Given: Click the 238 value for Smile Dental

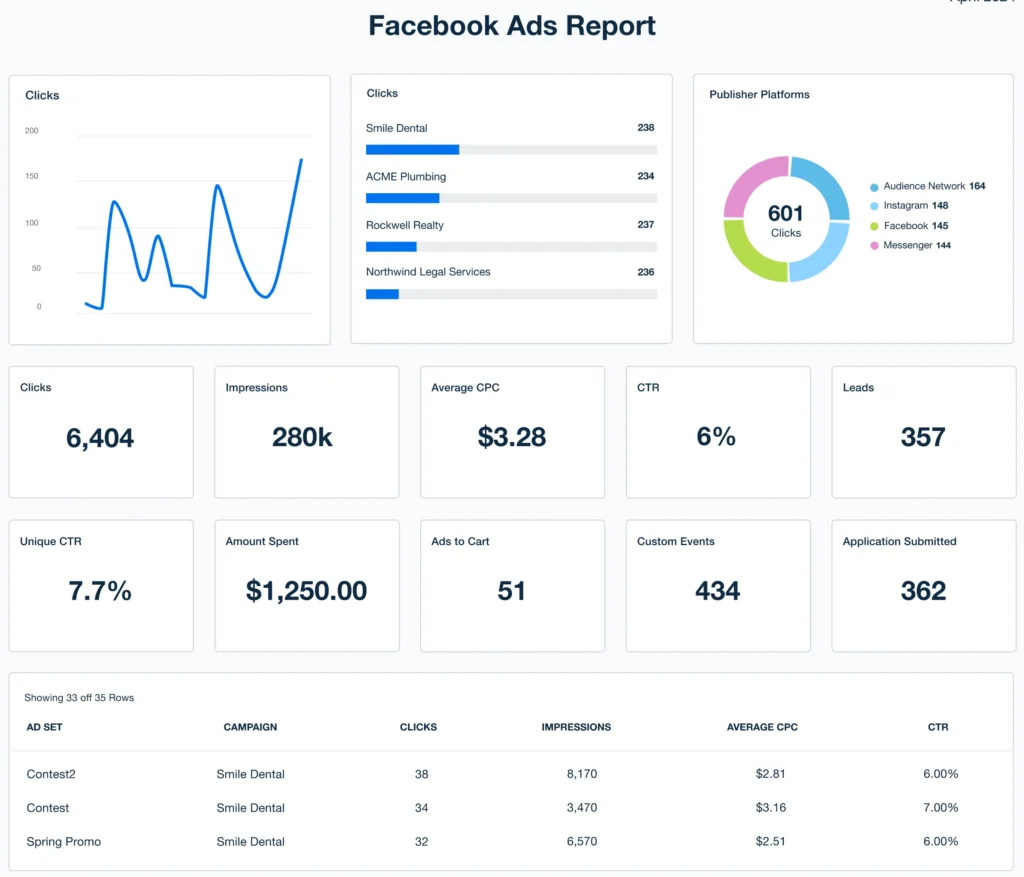Looking at the screenshot, I should click(x=646, y=128).
